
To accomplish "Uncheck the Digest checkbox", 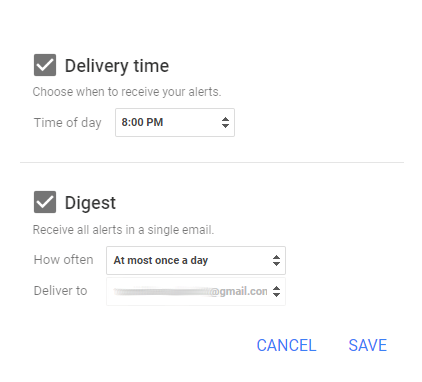I will (x=45, y=202).
